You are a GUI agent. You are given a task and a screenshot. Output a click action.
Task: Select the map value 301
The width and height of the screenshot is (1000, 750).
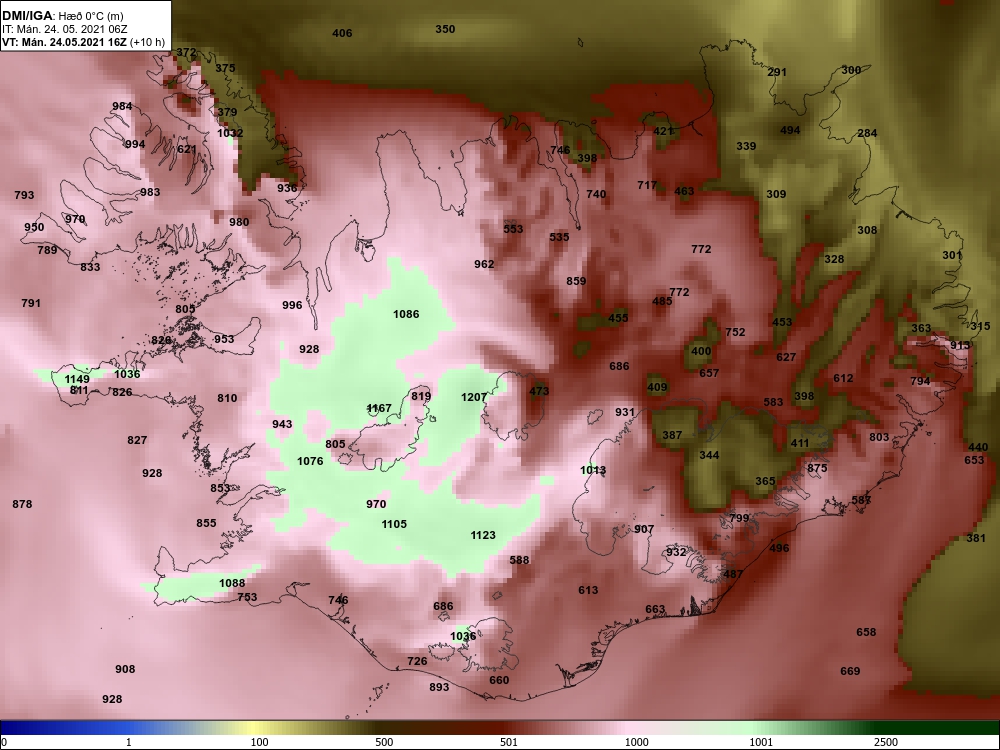(x=952, y=256)
